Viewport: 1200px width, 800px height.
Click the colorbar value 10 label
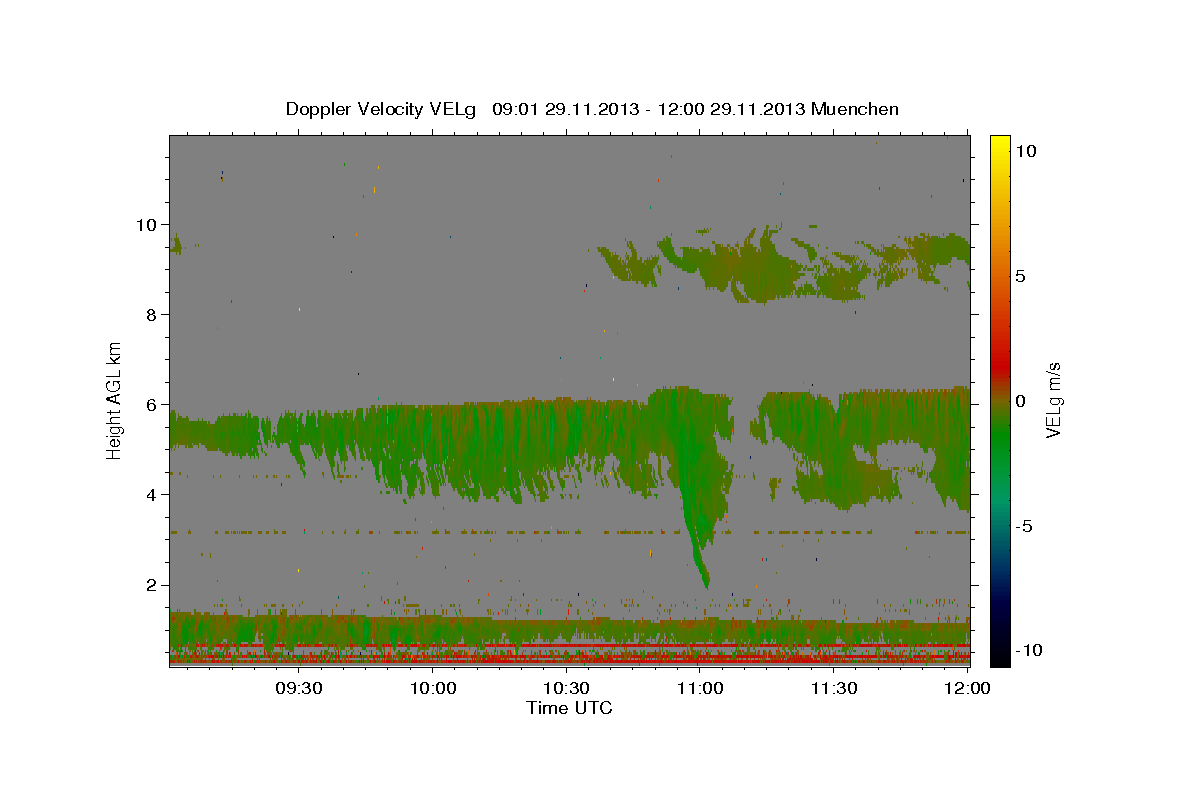coord(1025,151)
